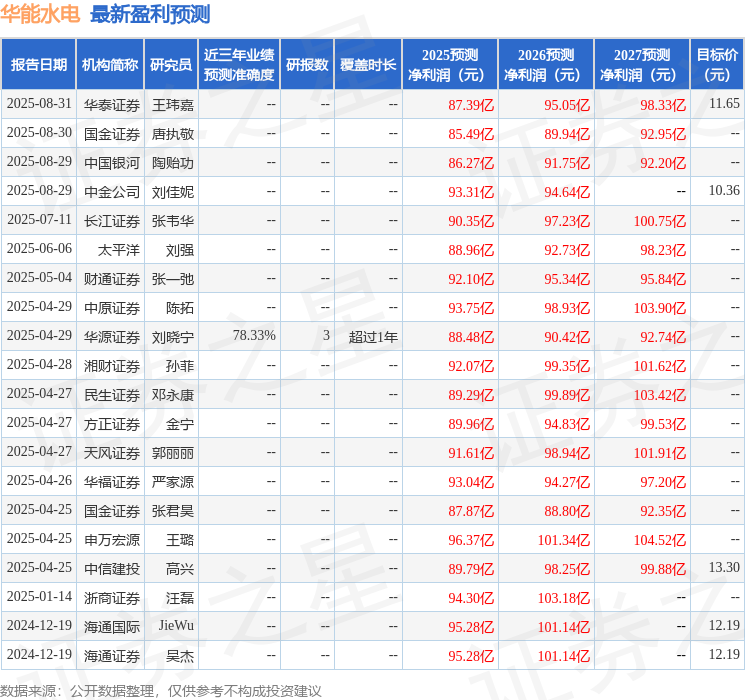Screen dimensions: 745x700
Task: Click the 目标价 column header
Action: (x=717, y=64)
